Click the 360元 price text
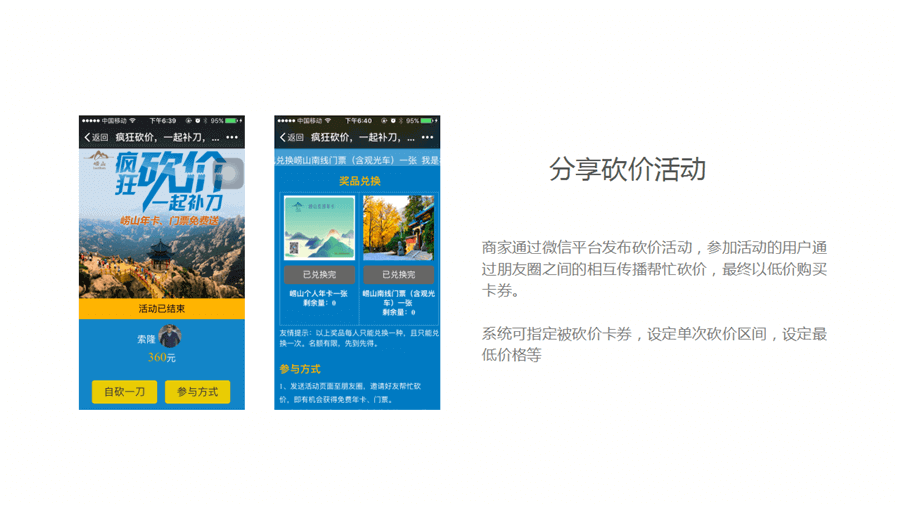Screen dimensions: 900x506 point(161,357)
